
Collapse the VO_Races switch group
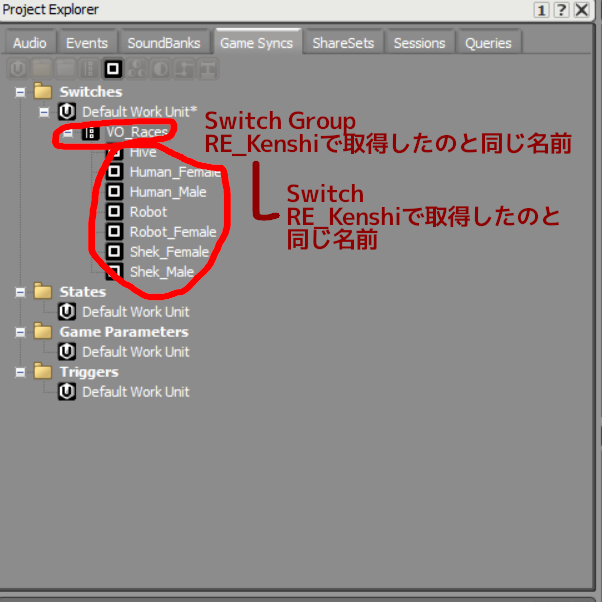(x=68, y=132)
